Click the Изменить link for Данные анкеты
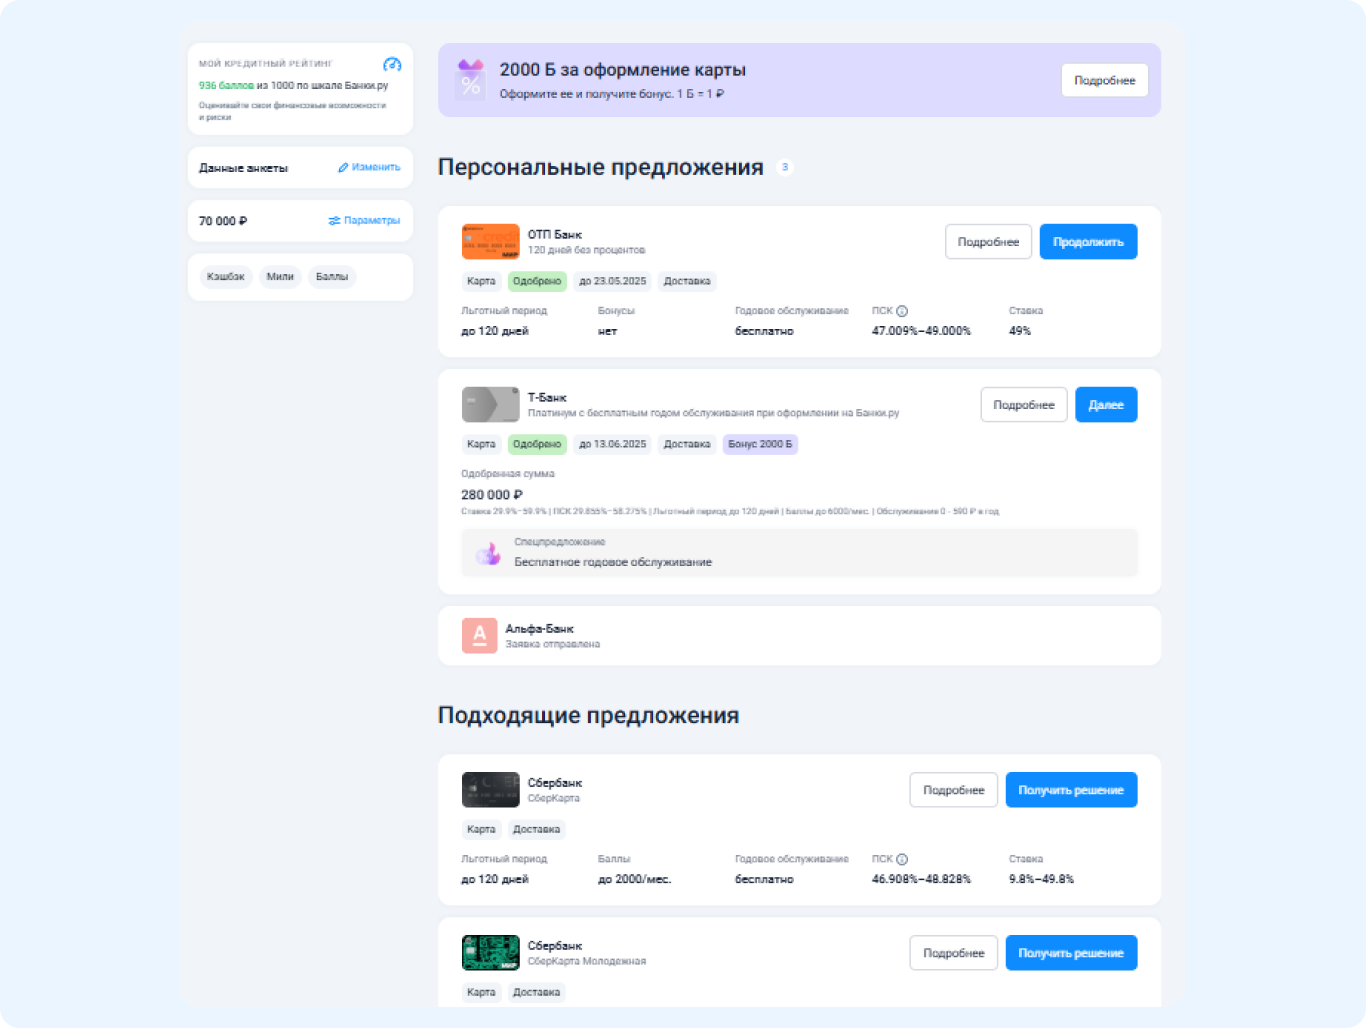 [x=369, y=168]
